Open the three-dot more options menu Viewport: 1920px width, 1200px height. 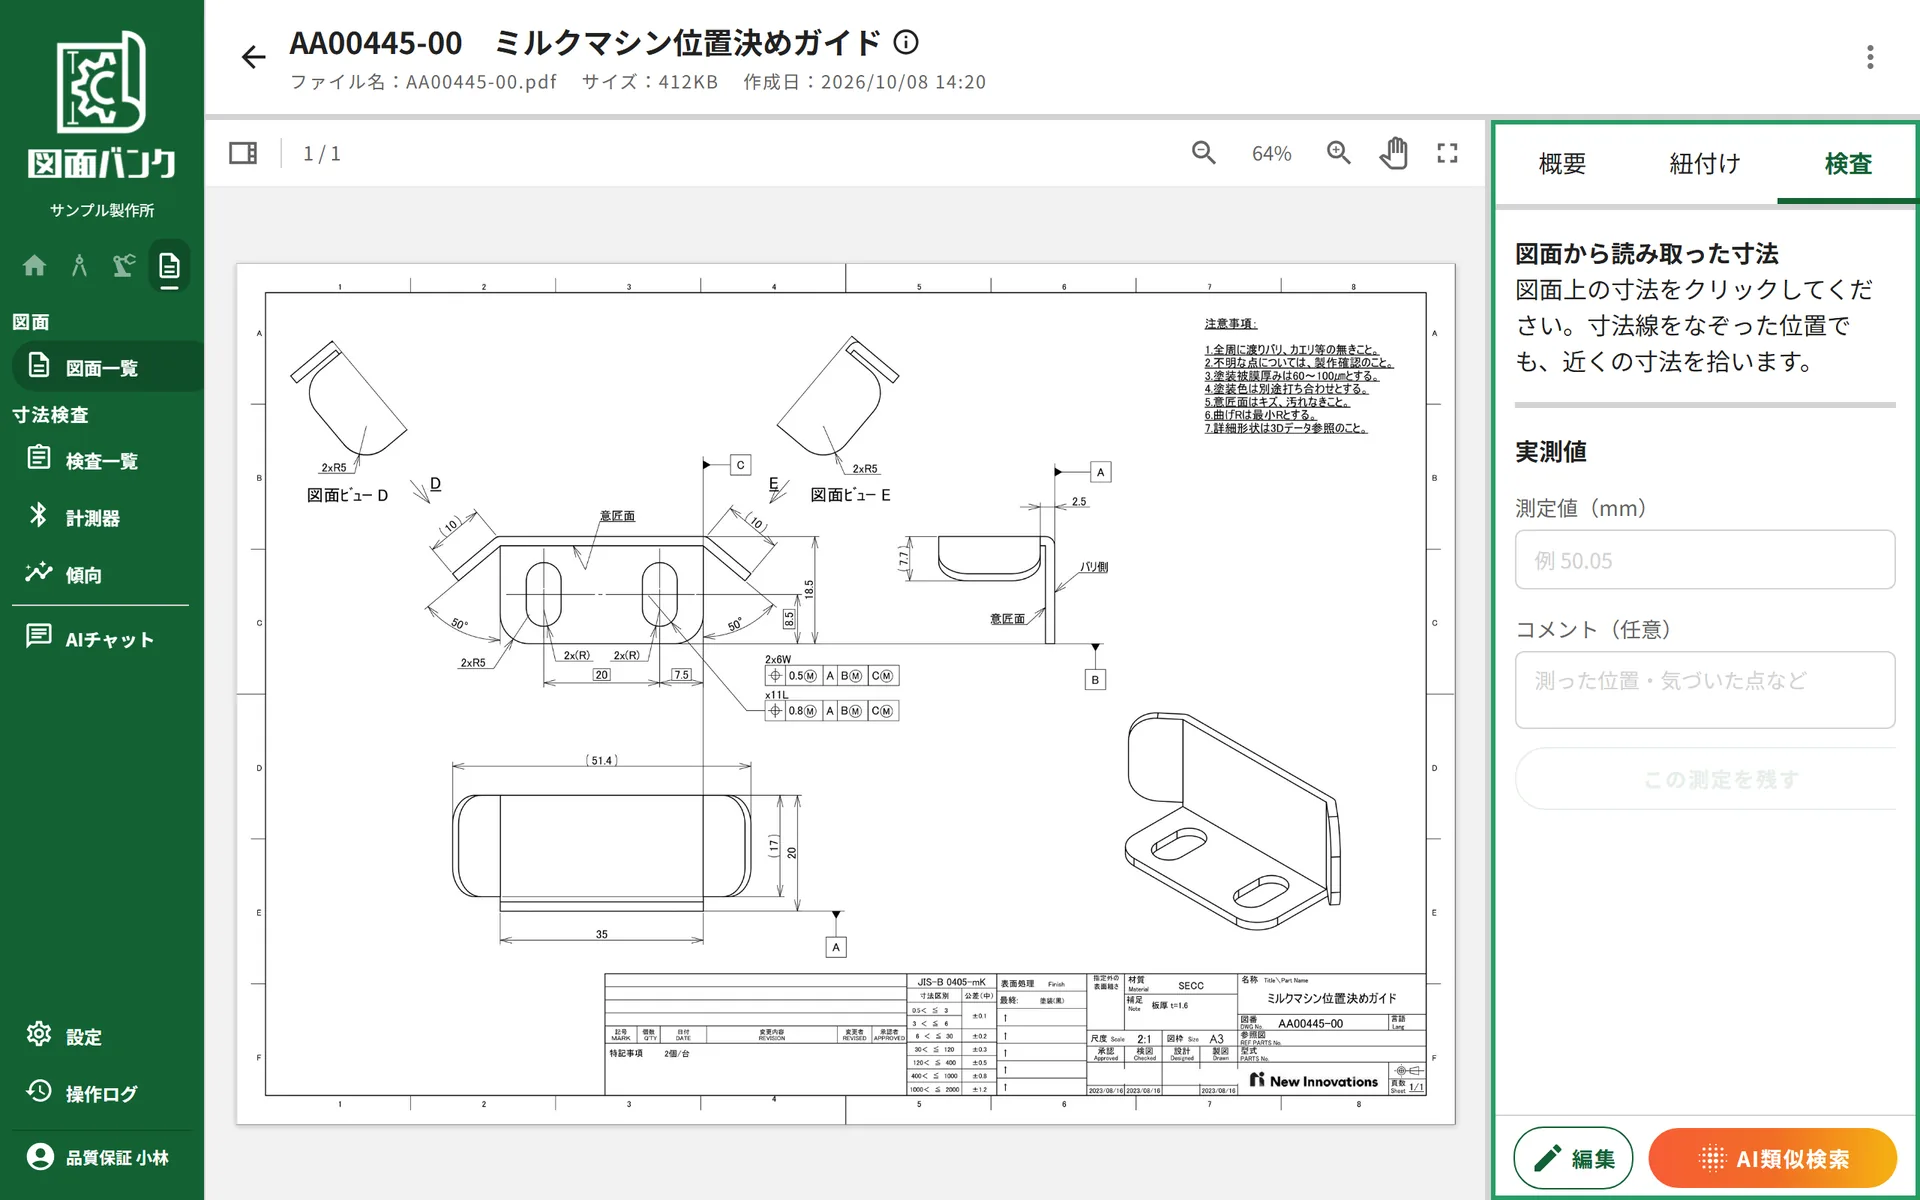tap(1869, 57)
